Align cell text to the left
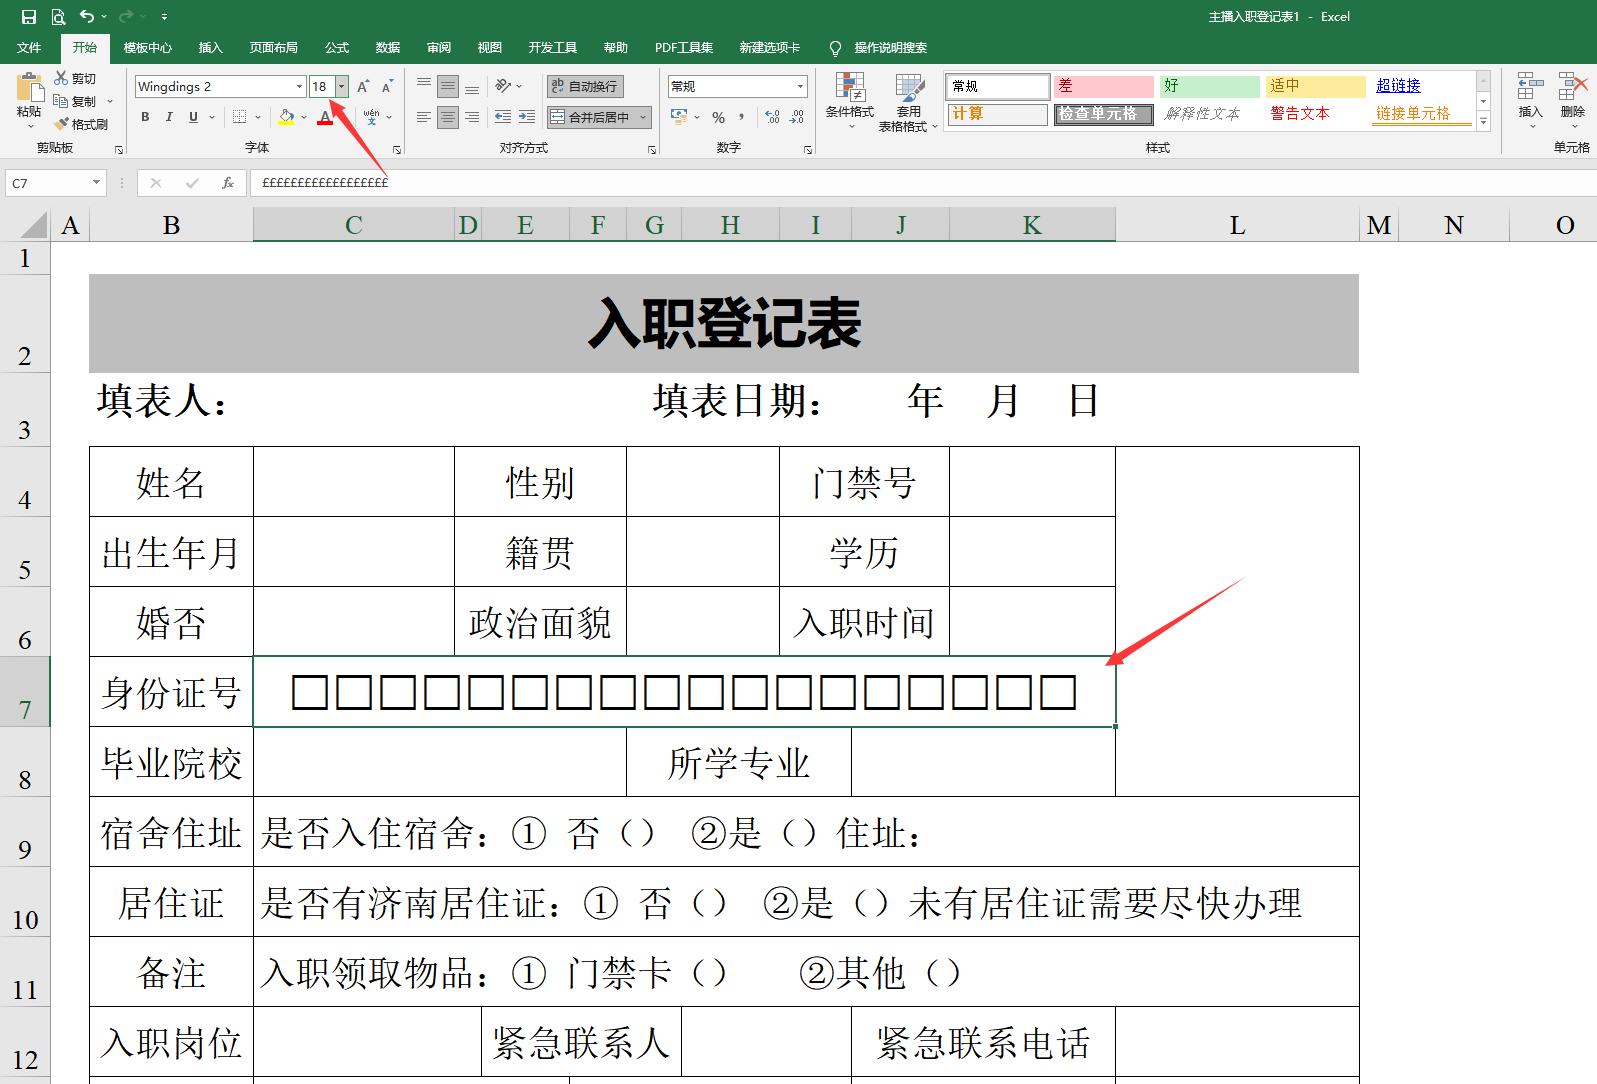 coord(424,117)
